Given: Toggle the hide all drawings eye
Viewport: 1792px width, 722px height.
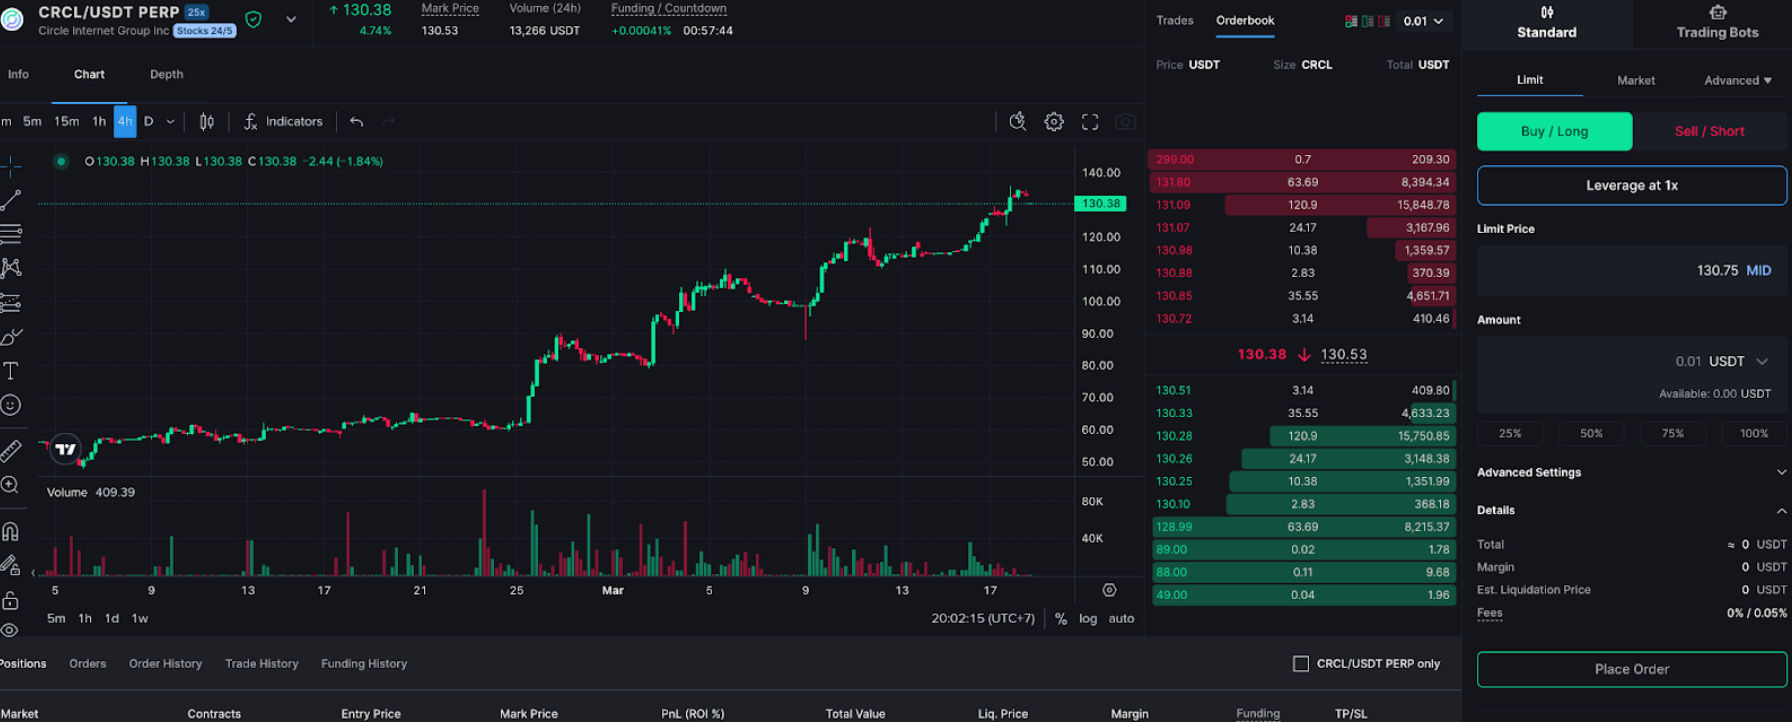Looking at the screenshot, I should click(10, 630).
